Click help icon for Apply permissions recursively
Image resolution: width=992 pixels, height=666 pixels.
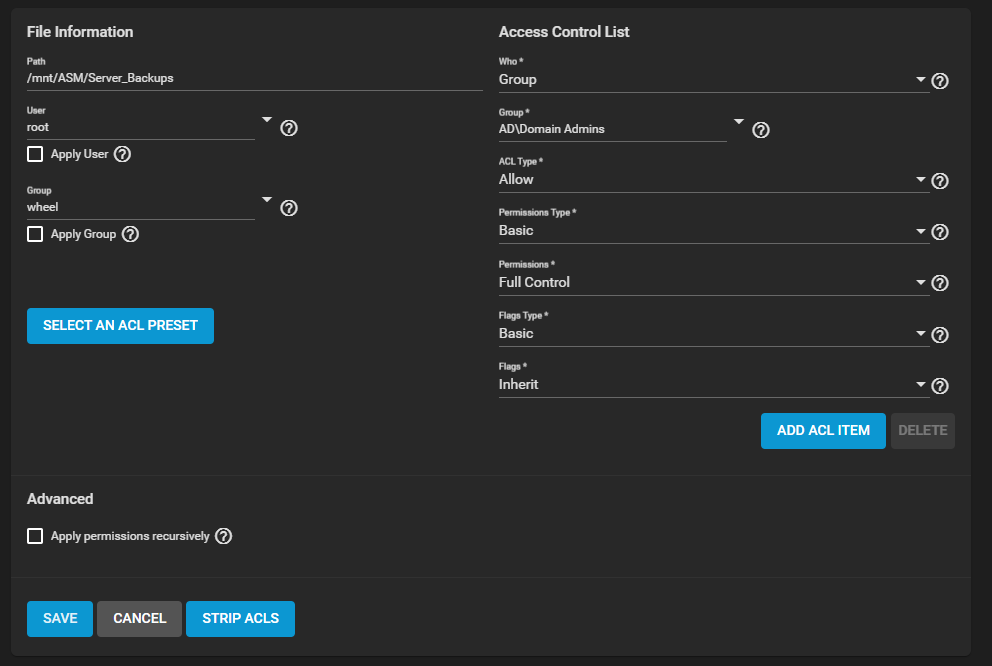point(224,536)
